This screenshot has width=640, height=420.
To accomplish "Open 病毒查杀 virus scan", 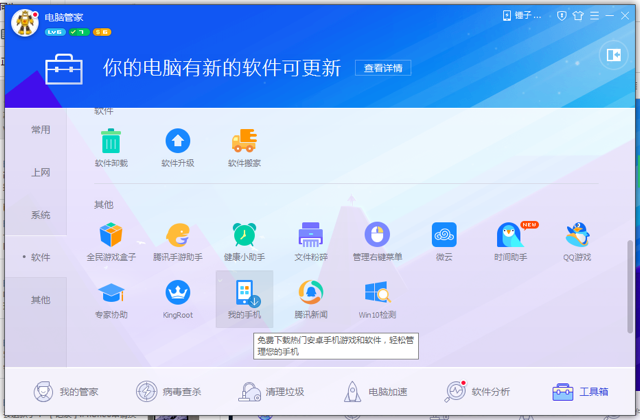I will [169, 392].
